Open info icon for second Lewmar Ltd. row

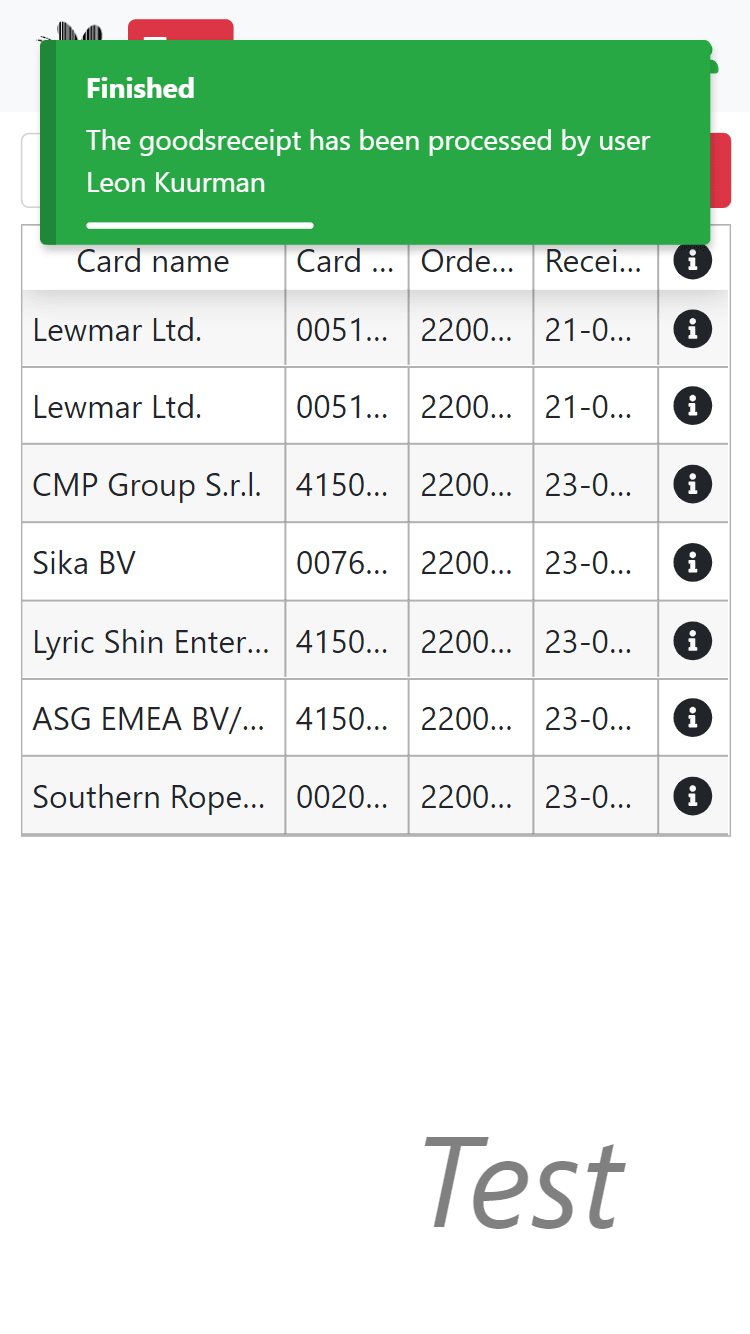tap(693, 405)
